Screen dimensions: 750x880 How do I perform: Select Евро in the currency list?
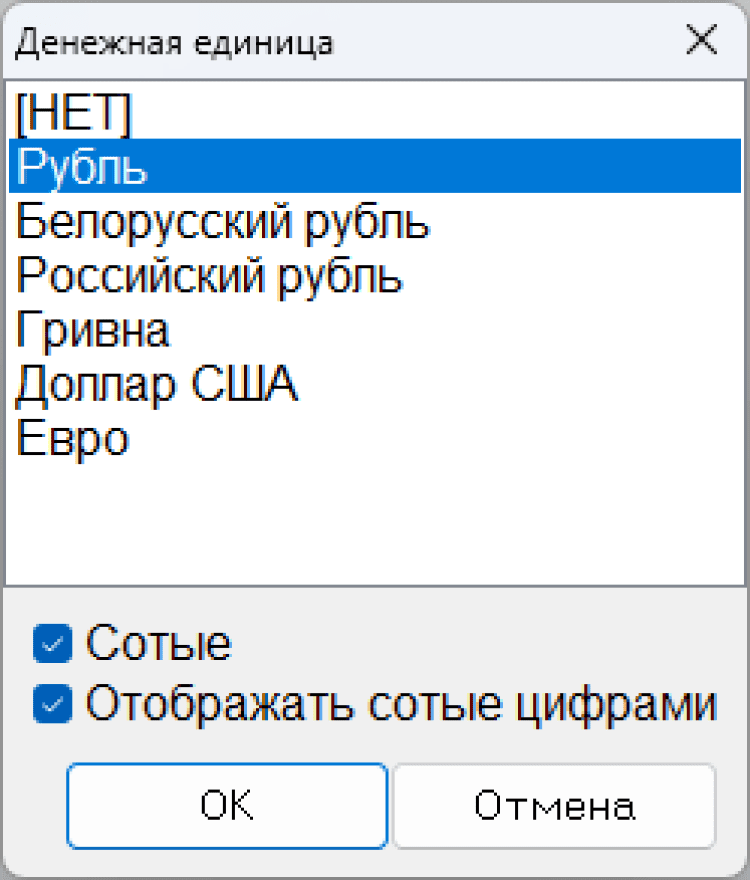tap(72, 438)
